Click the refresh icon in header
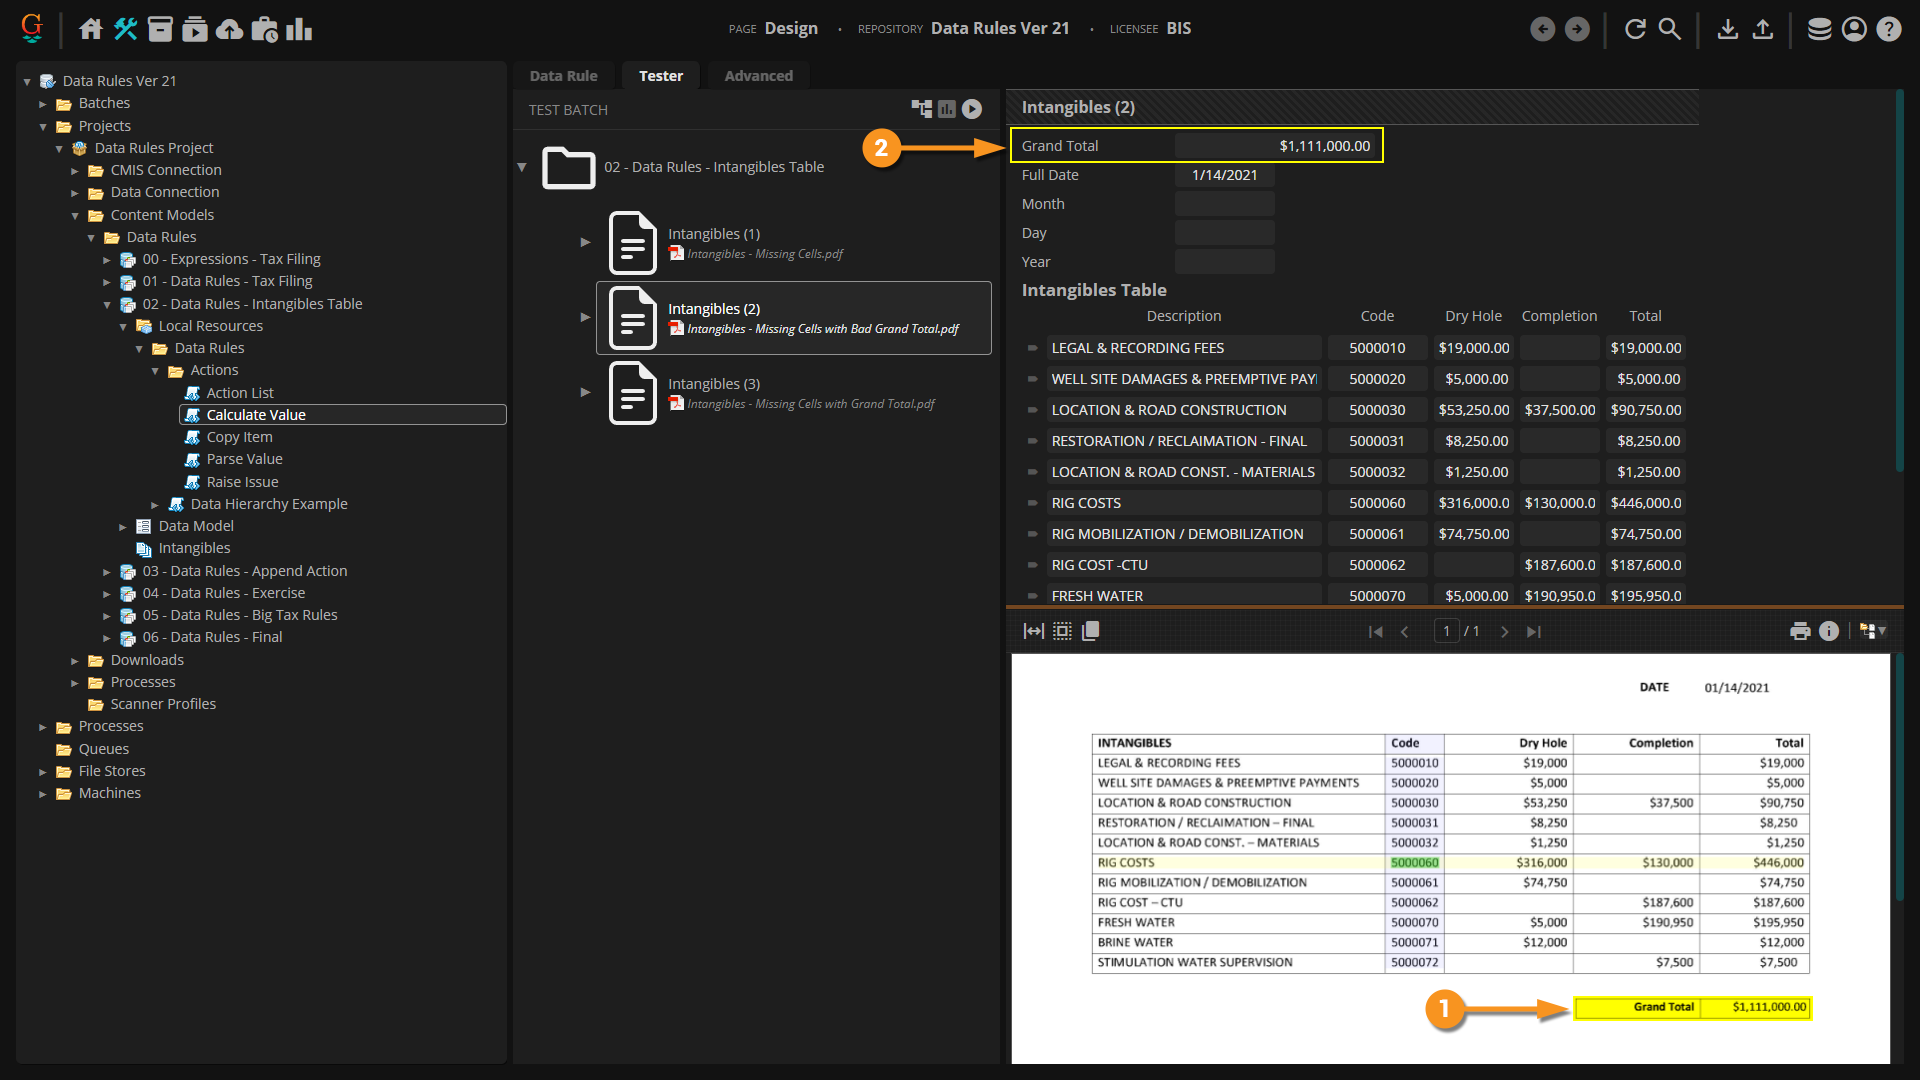 [x=1635, y=29]
